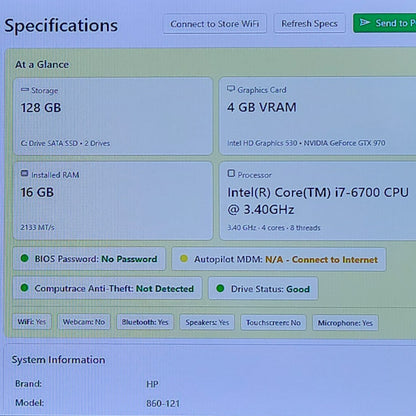Click the Graphics Card monitor icon
Viewport: 416px width, 416px height.
tap(231, 89)
